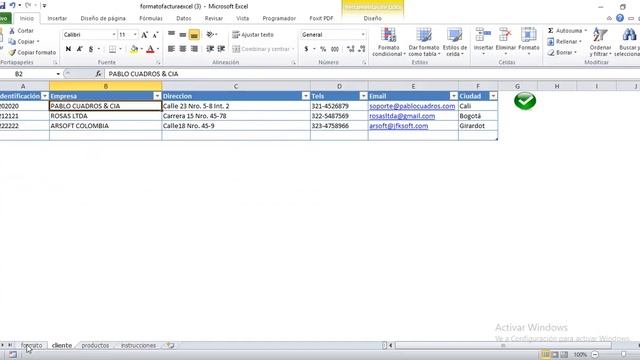Switch to the Revisar tab
Viewport: 640px width, 360px height.
point(213,18)
